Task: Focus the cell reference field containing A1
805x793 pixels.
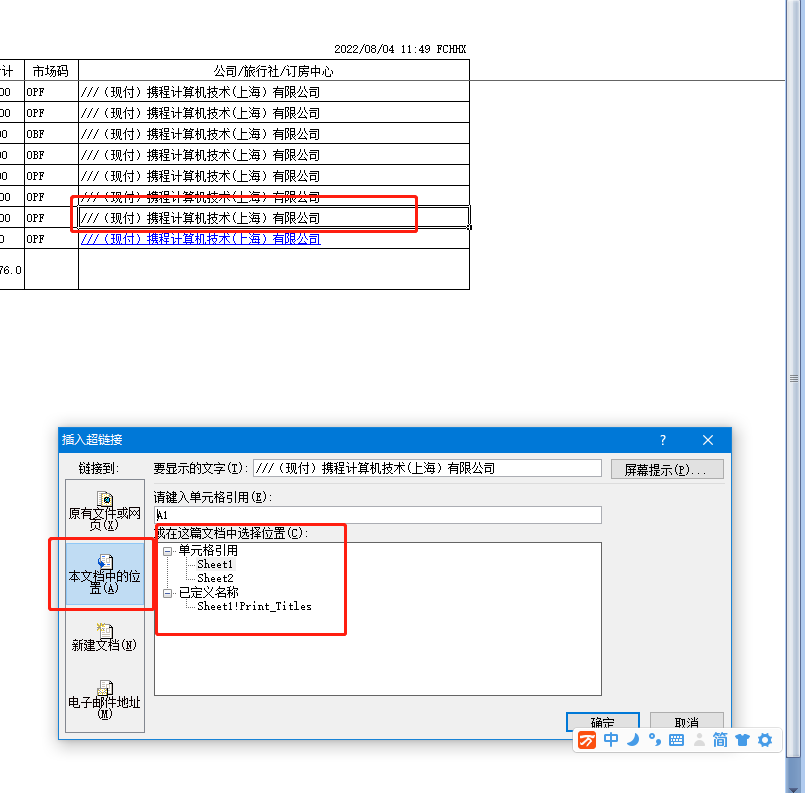Action: (378, 515)
